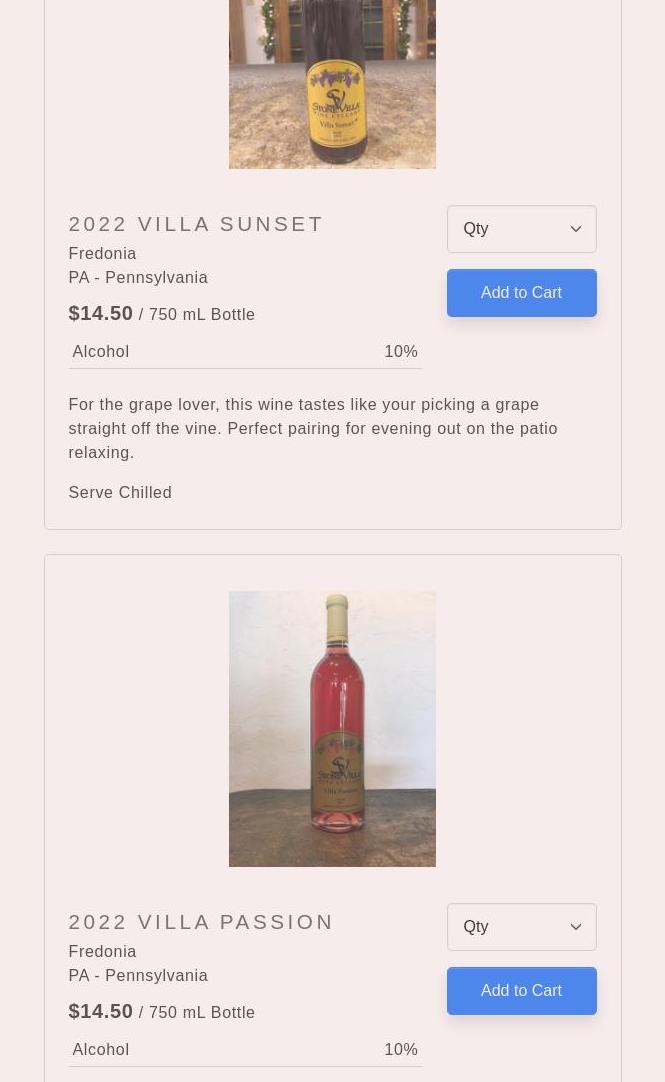Open the Qty dropdown for Villa Passion
The height and width of the screenshot is (1082, 665).
pyautogui.click(x=510, y=927)
